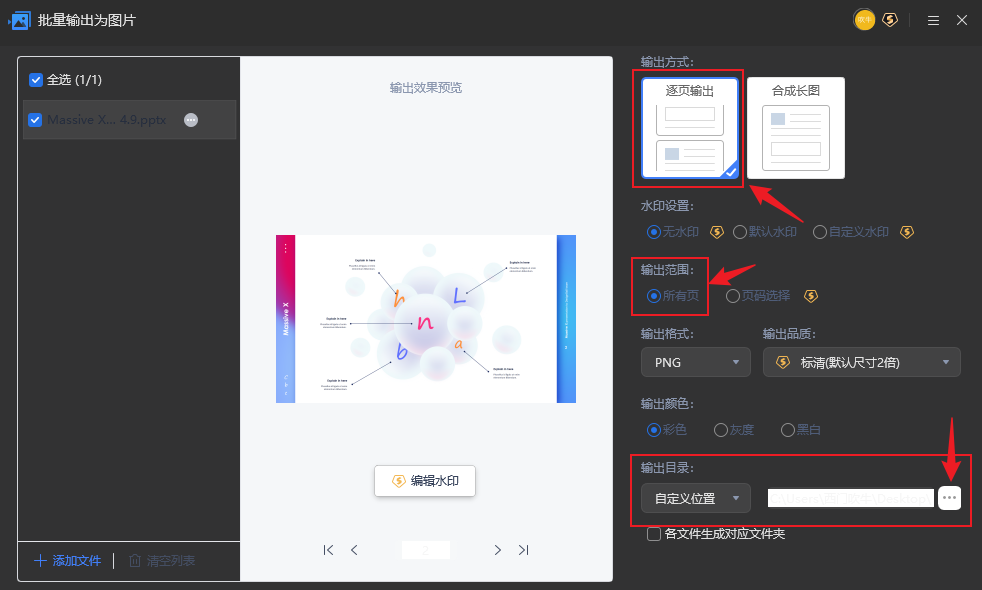Select the 合成长图 output mode card

click(795, 128)
